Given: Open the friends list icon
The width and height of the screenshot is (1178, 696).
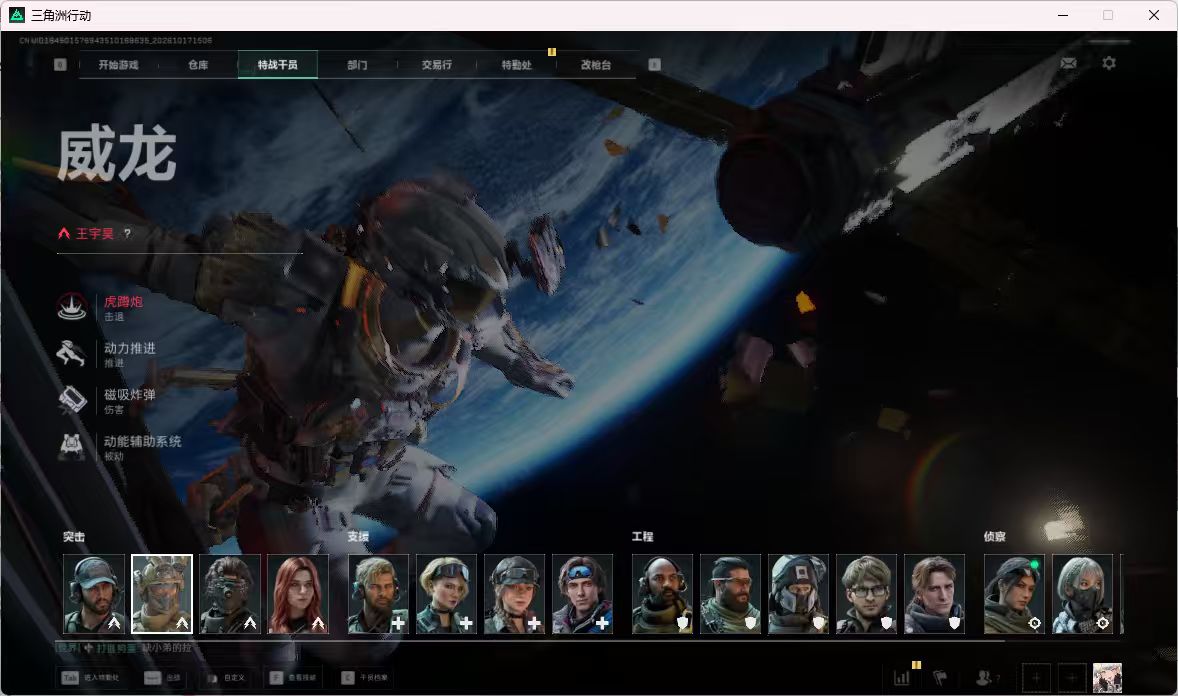Looking at the screenshot, I should [984, 678].
